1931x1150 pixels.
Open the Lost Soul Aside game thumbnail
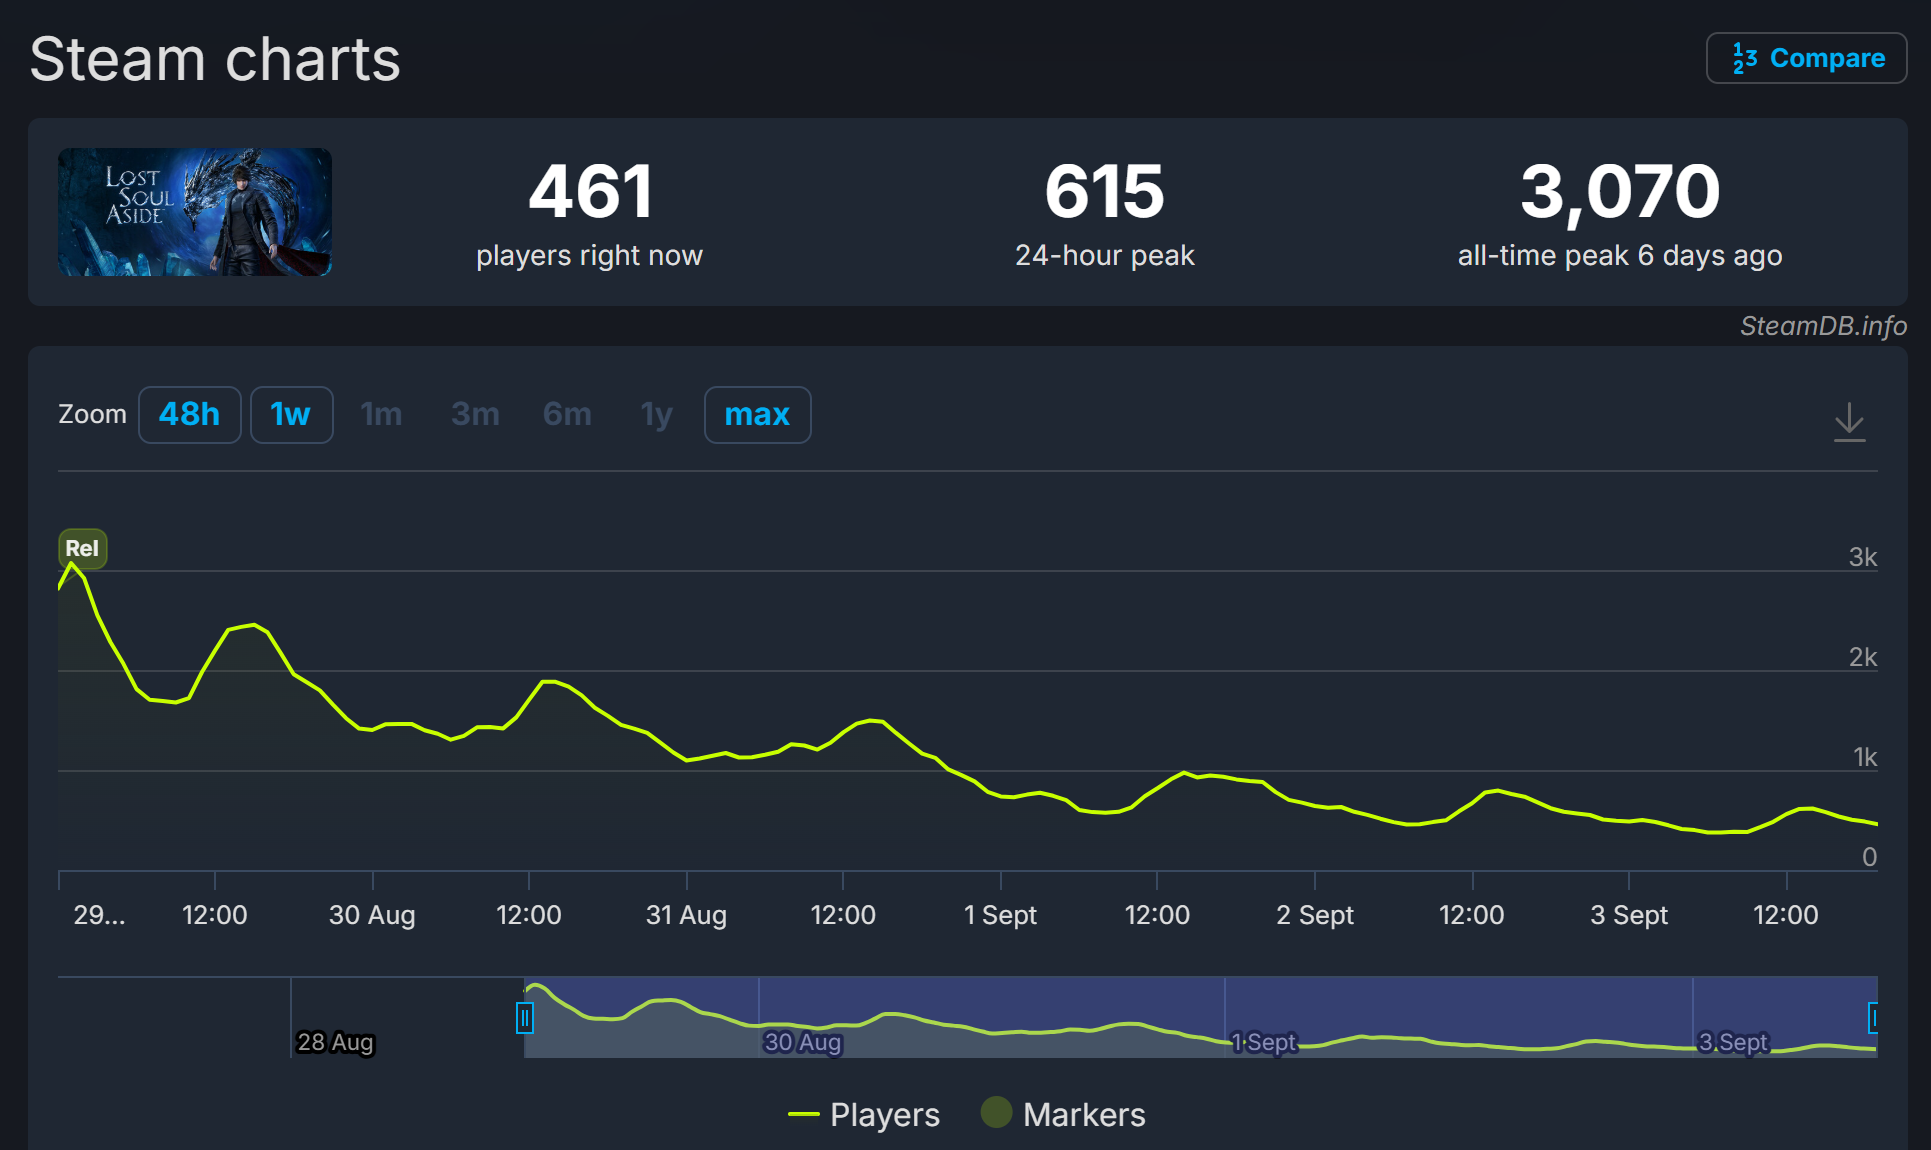click(195, 212)
